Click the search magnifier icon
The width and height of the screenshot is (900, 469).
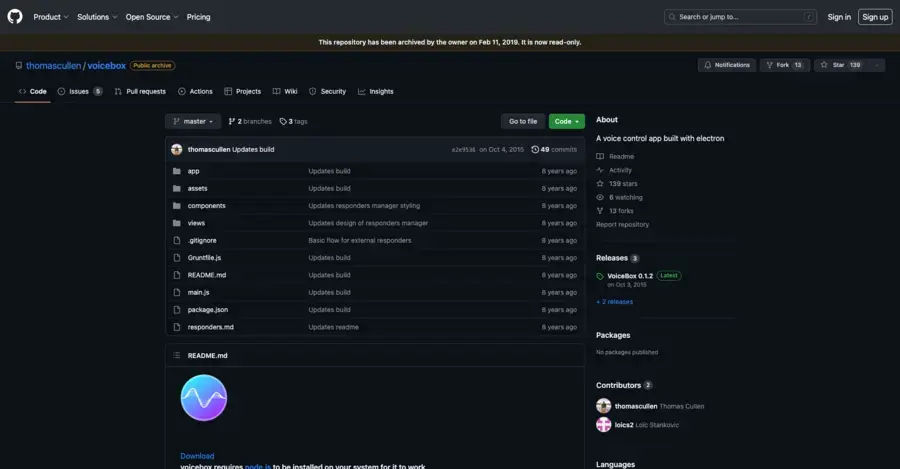point(672,17)
